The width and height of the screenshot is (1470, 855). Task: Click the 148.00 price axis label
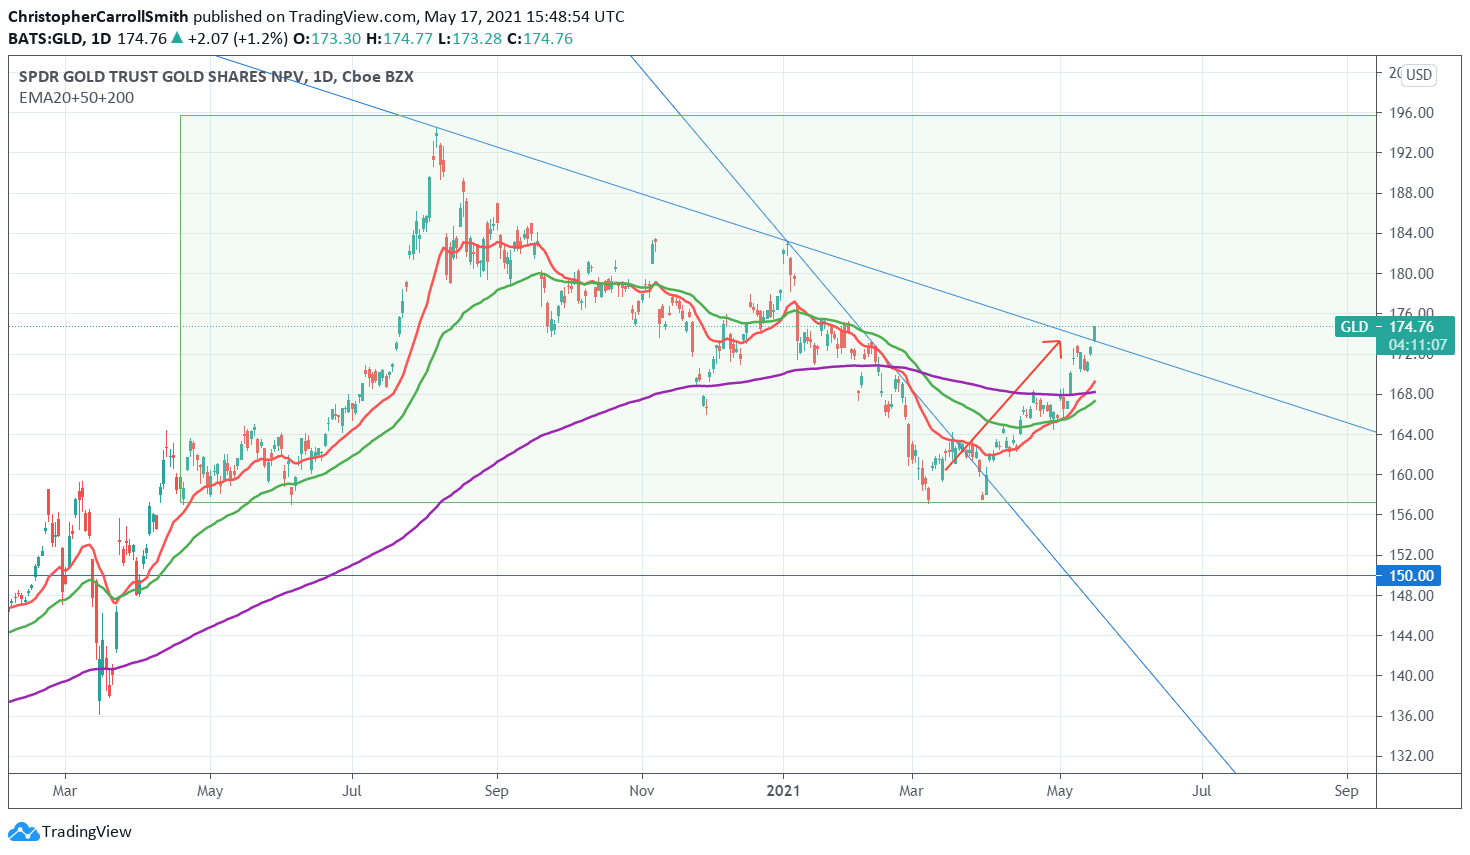(x=1411, y=596)
